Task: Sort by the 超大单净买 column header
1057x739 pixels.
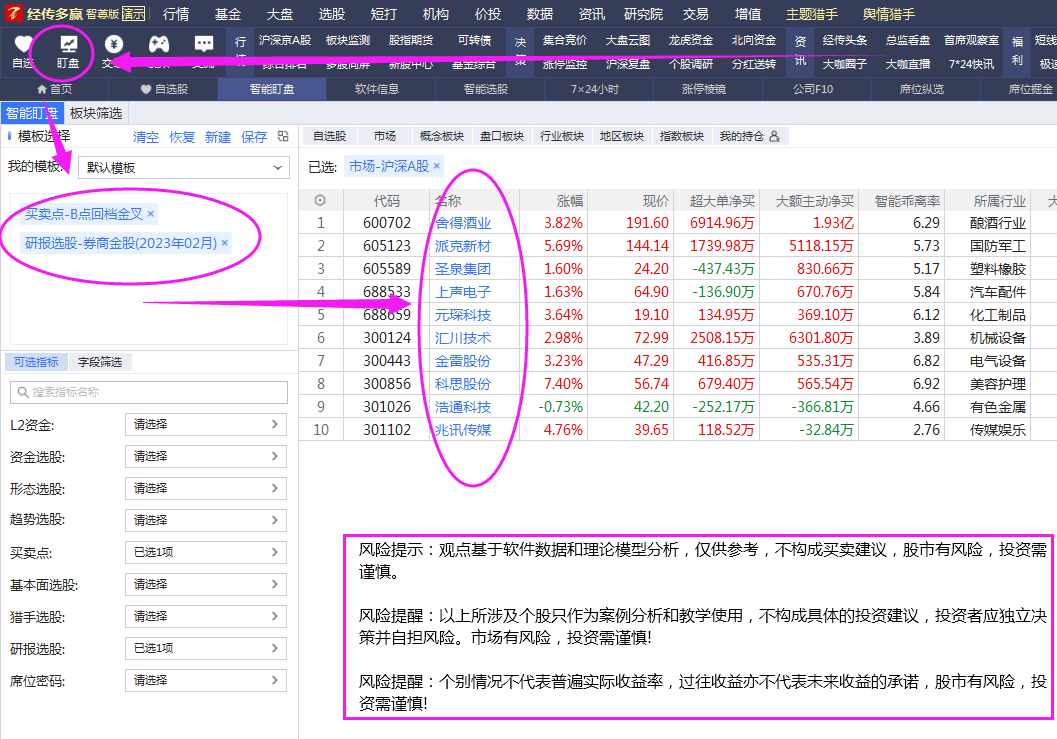Action: pos(722,201)
